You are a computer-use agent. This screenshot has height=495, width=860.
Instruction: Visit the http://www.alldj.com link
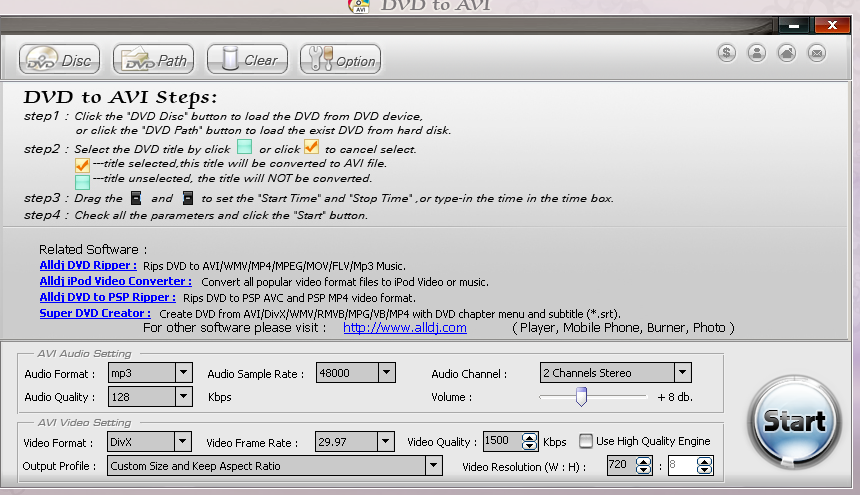point(405,328)
